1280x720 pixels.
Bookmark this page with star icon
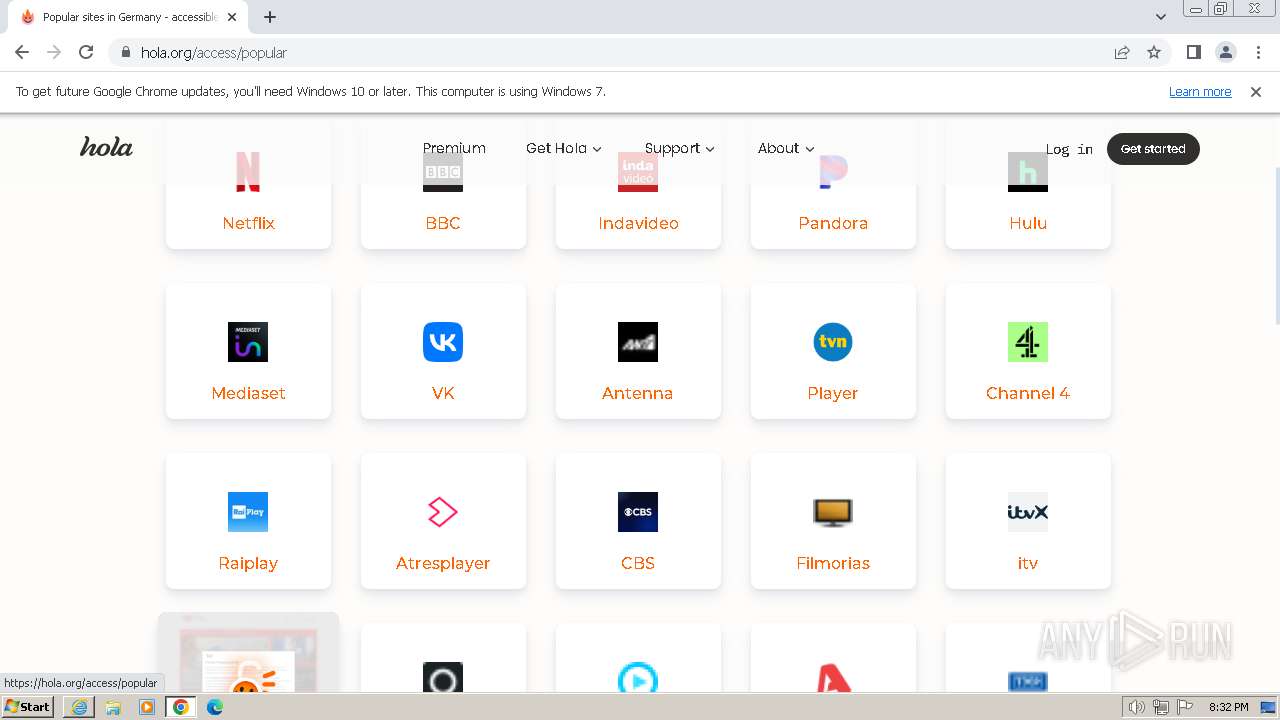coord(1154,52)
